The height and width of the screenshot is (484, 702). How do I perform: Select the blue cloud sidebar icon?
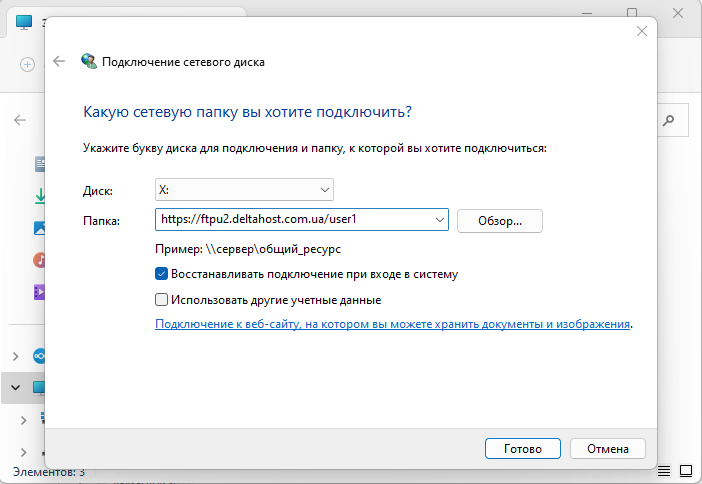[39, 356]
